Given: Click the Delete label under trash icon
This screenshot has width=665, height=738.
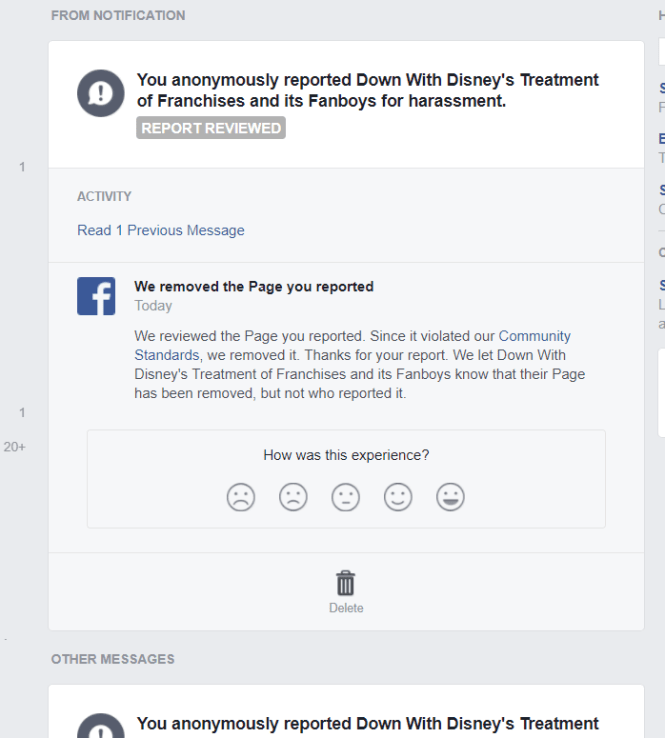Looking at the screenshot, I should (346, 608).
